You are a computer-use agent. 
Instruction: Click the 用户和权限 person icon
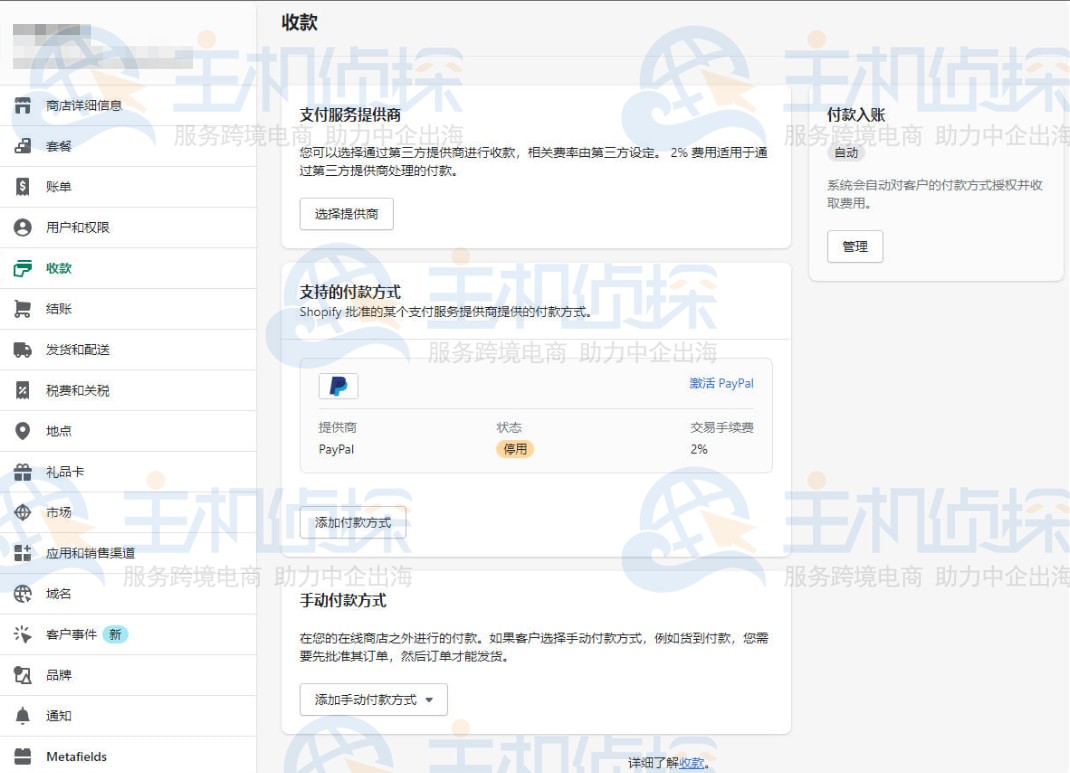pyautogui.click(x=24, y=227)
